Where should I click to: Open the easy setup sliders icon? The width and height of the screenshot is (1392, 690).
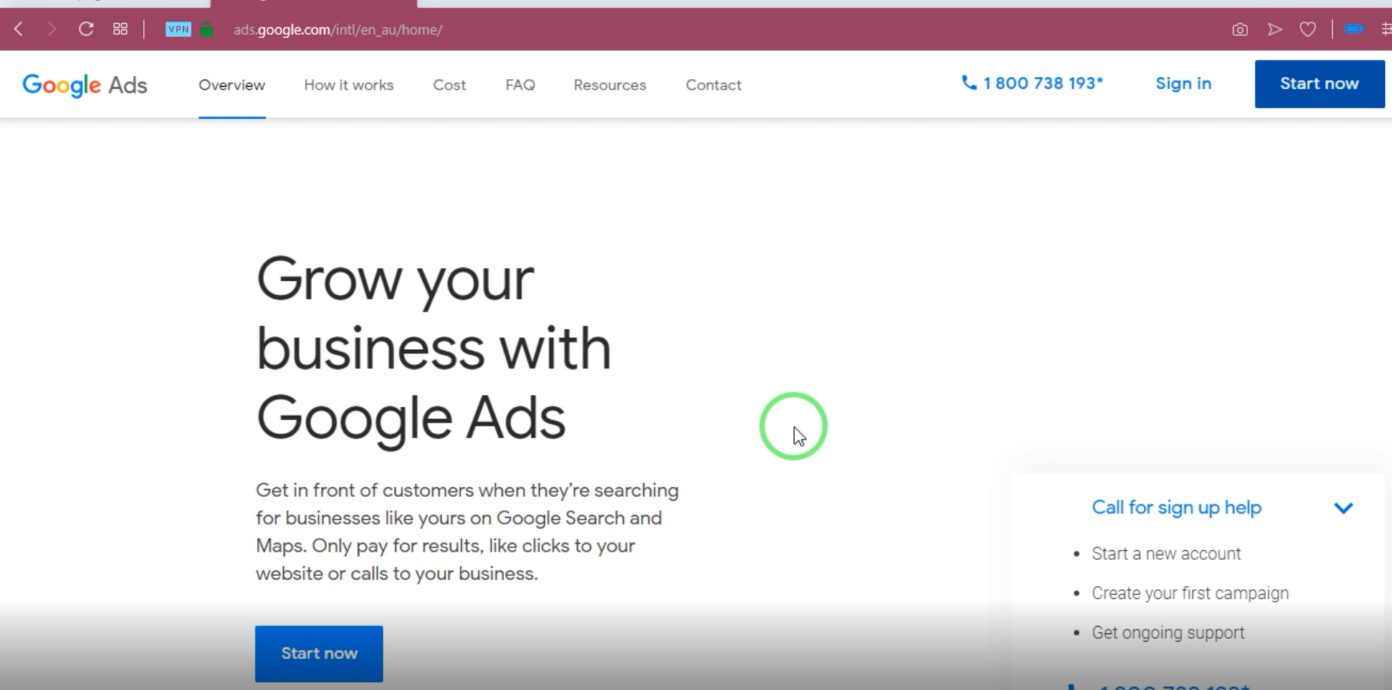click(x=1386, y=29)
